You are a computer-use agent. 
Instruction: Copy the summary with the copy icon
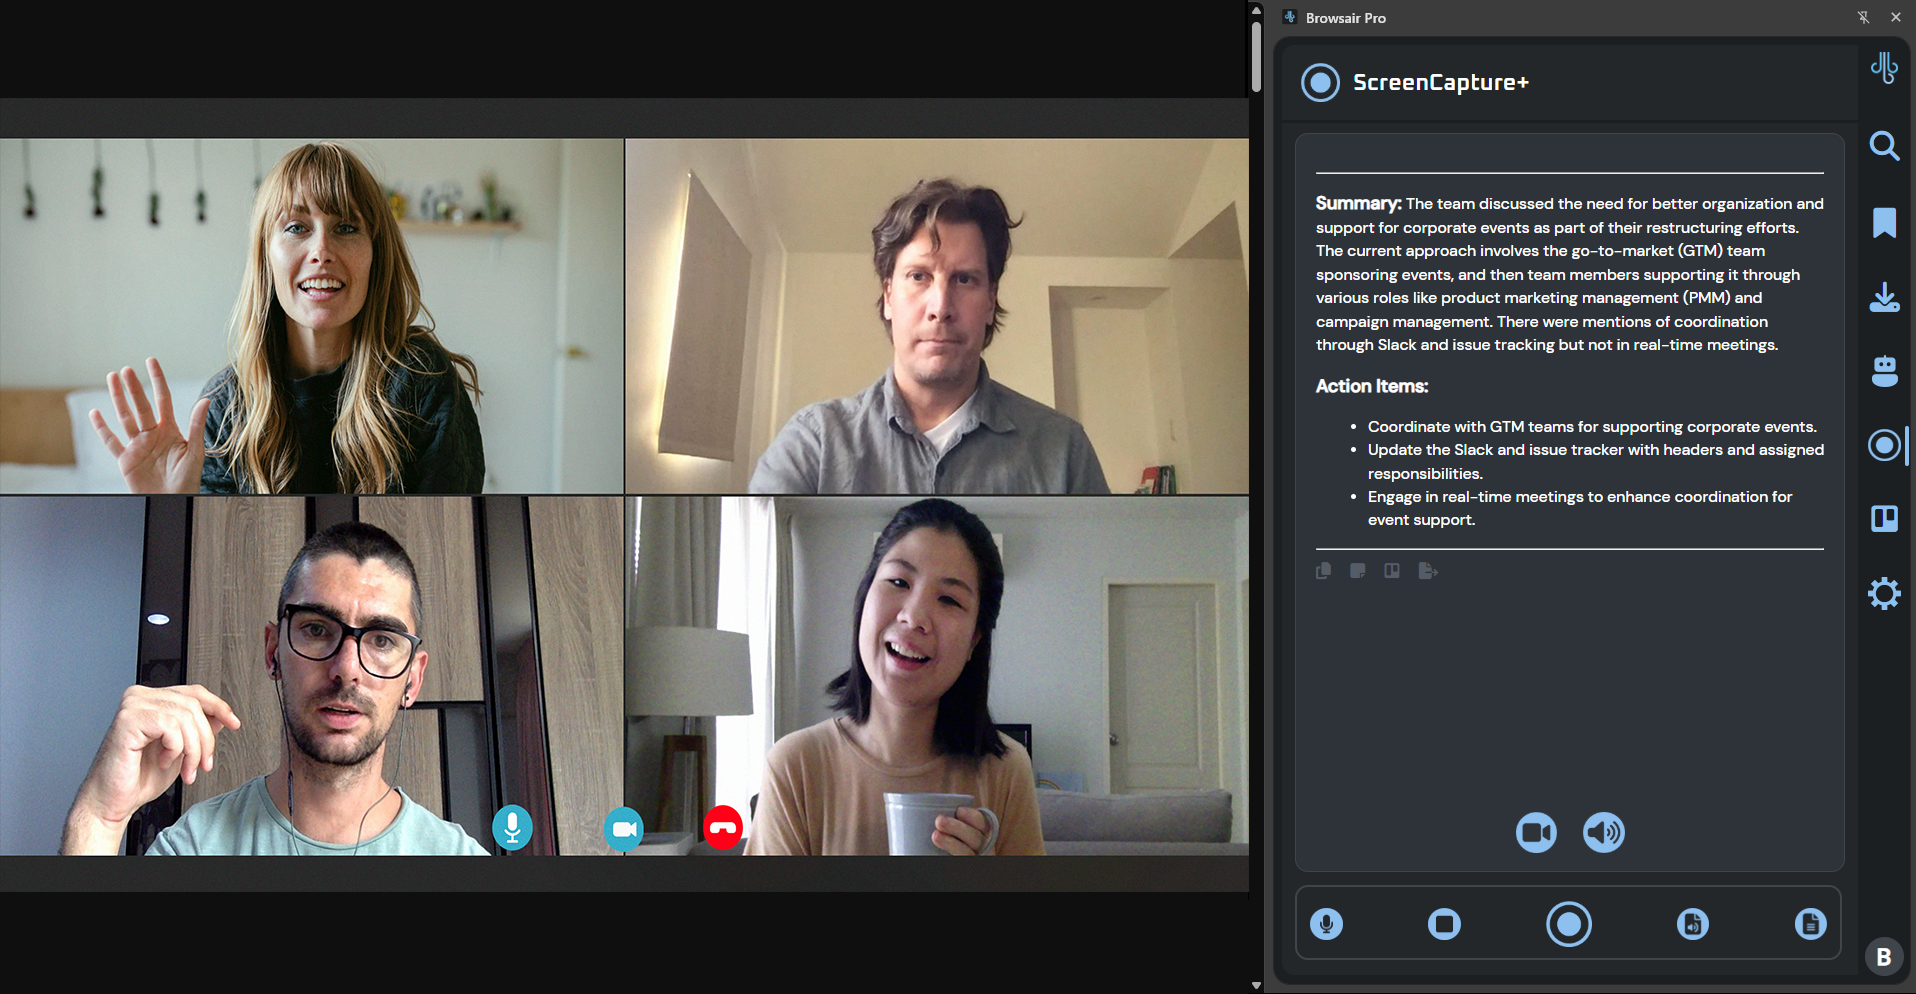pyautogui.click(x=1323, y=571)
